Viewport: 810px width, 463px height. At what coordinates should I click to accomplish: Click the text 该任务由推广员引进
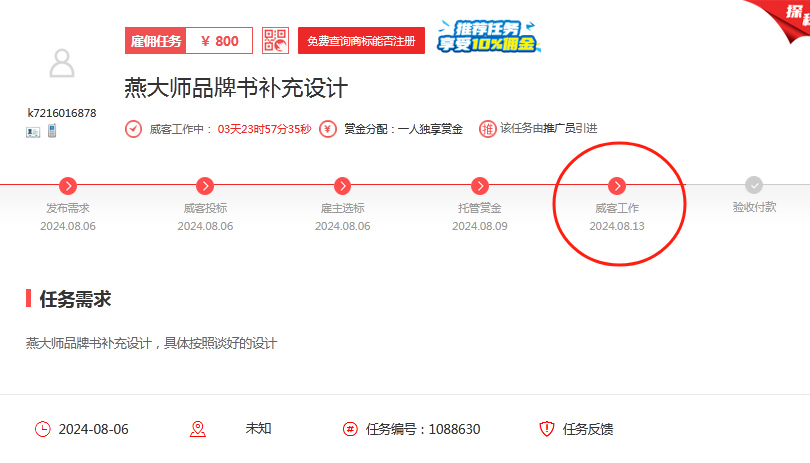click(549, 128)
